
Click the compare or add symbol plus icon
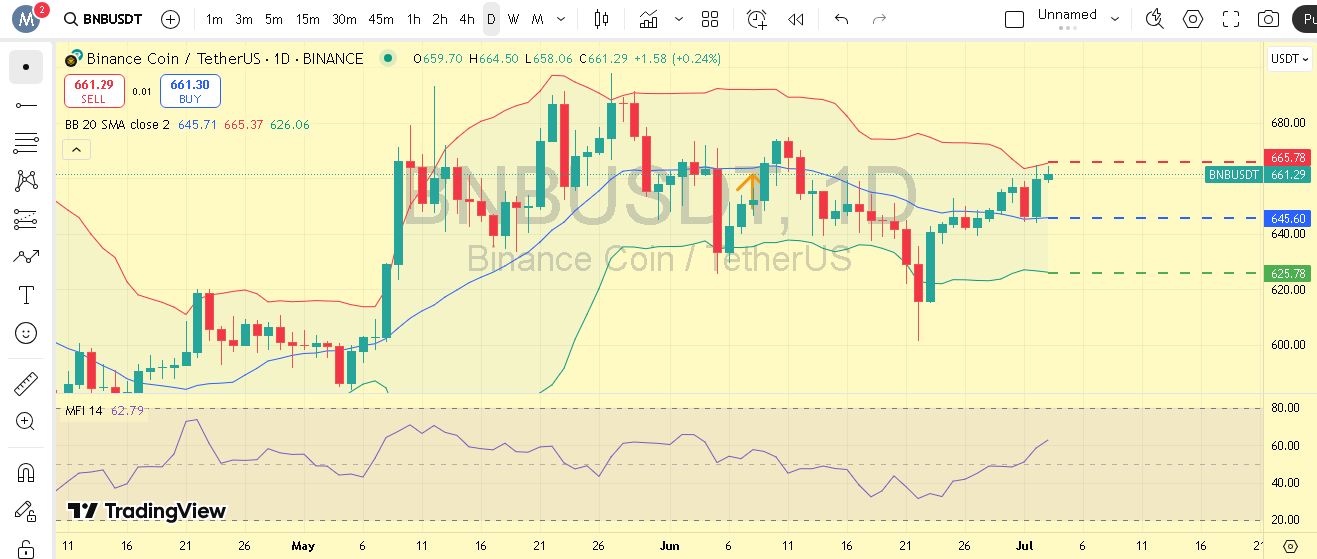[171, 19]
